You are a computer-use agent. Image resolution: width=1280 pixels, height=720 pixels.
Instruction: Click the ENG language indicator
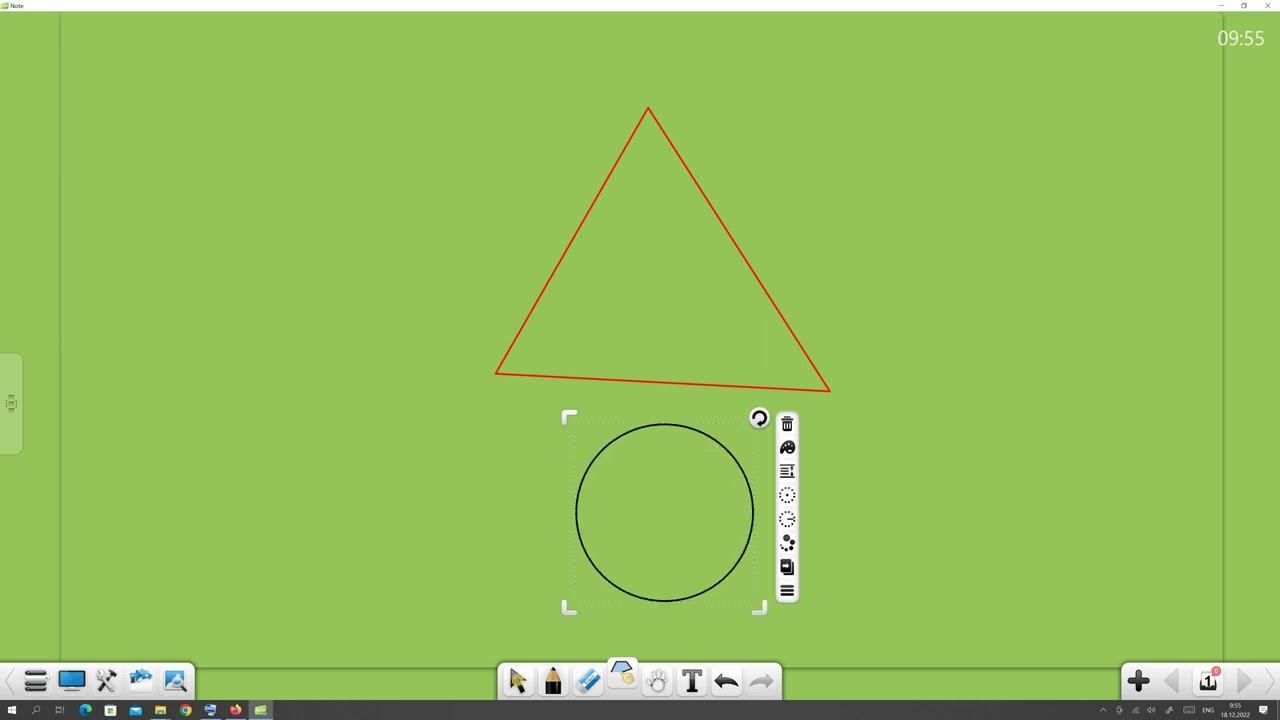(1207, 710)
